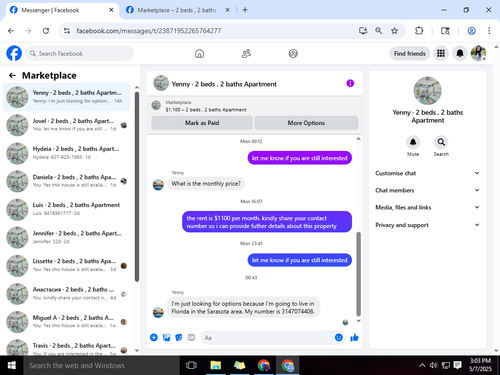This screenshot has height=375, width=500.
Task: Click the browser address bar URL
Action: coord(149,31)
